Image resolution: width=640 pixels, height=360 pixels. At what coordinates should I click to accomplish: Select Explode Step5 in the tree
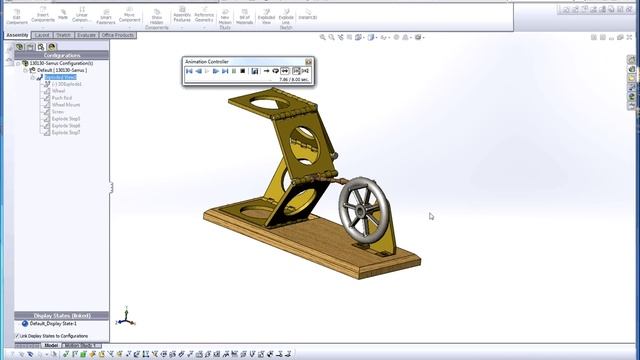[66, 119]
